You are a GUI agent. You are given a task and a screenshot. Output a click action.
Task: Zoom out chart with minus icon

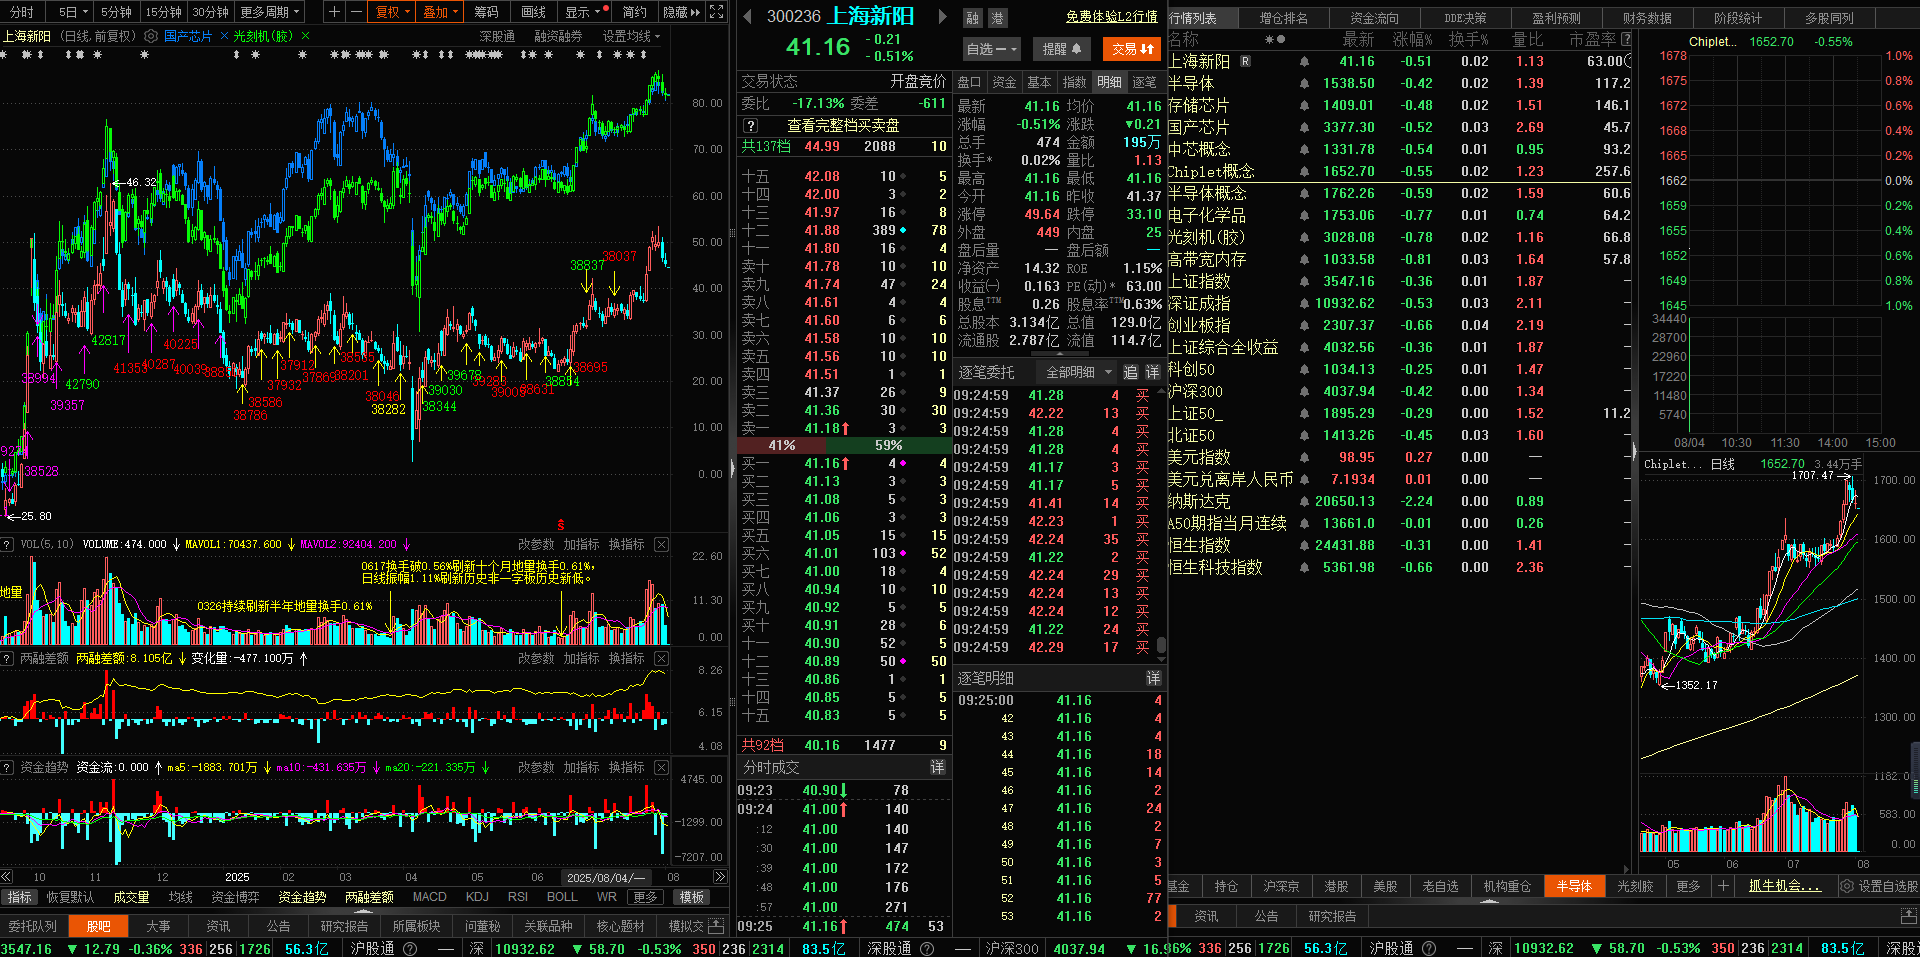(x=355, y=12)
